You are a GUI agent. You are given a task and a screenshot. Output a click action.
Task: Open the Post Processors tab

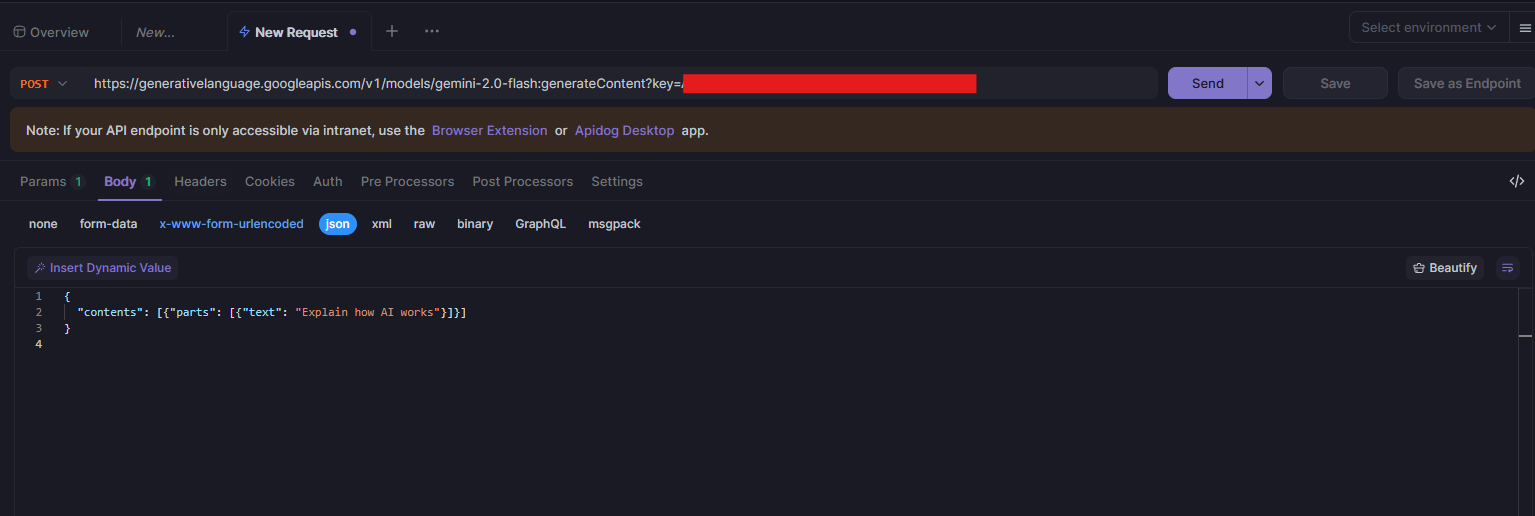tap(522, 182)
